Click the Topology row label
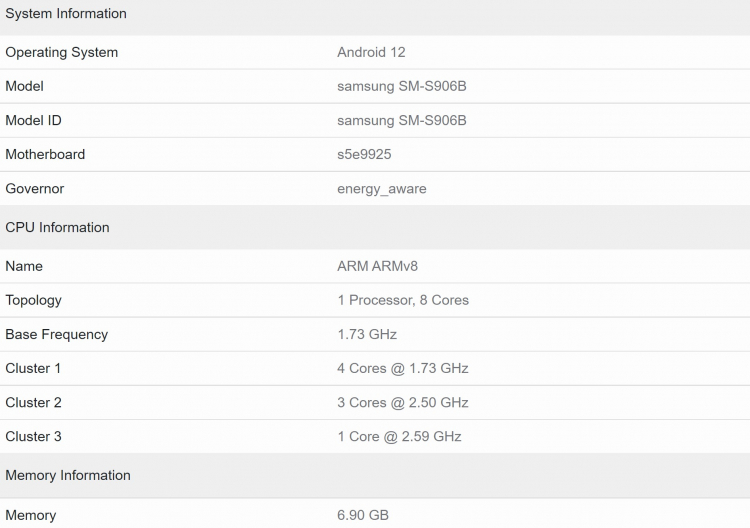This screenshot has width=750, height=528. [x=33, y=300]
